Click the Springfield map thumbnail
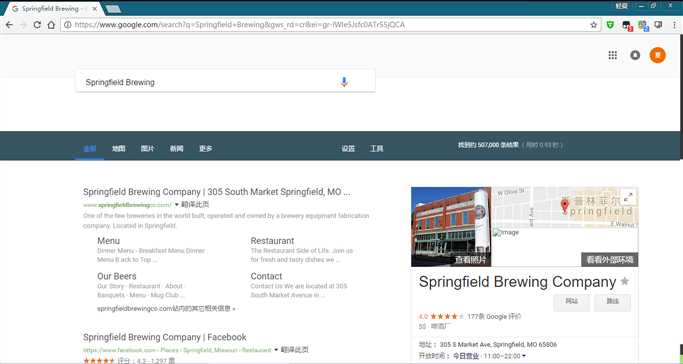 tap(565, 208)
